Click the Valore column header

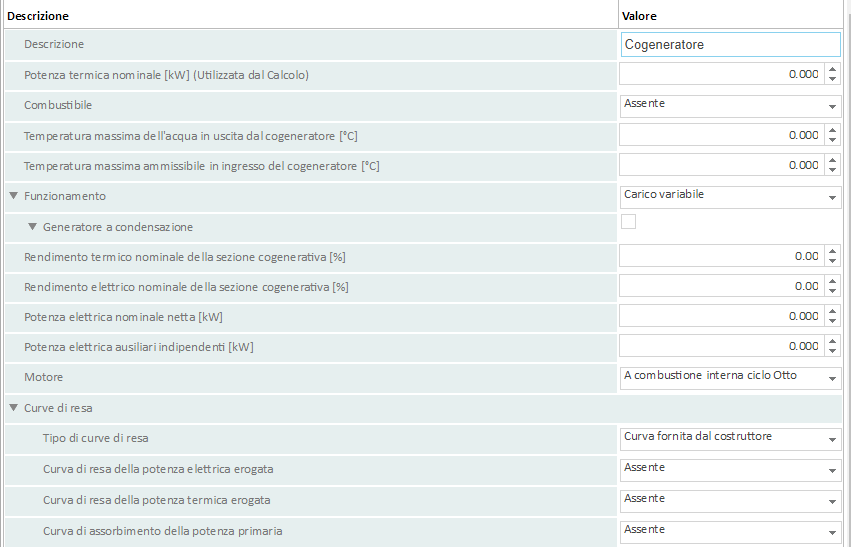click(639, 16)
